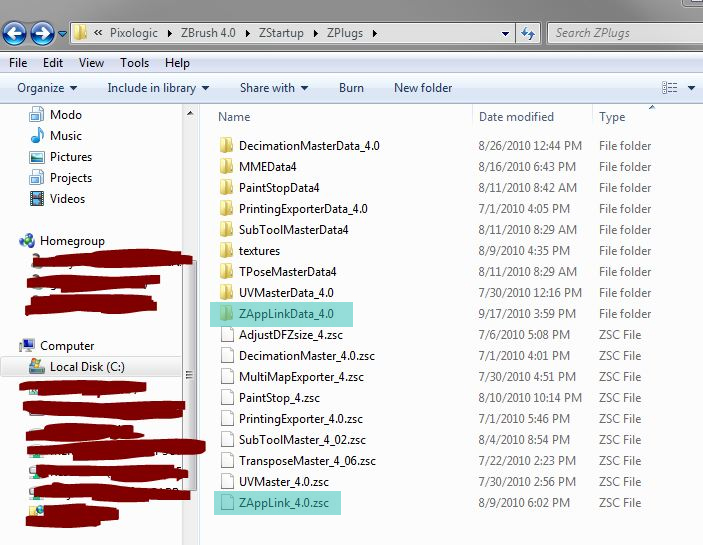Go forward with the blue Forward arrow
This screenshot has height=545, width=703.
pyautogui.click(x=43, y=33)
